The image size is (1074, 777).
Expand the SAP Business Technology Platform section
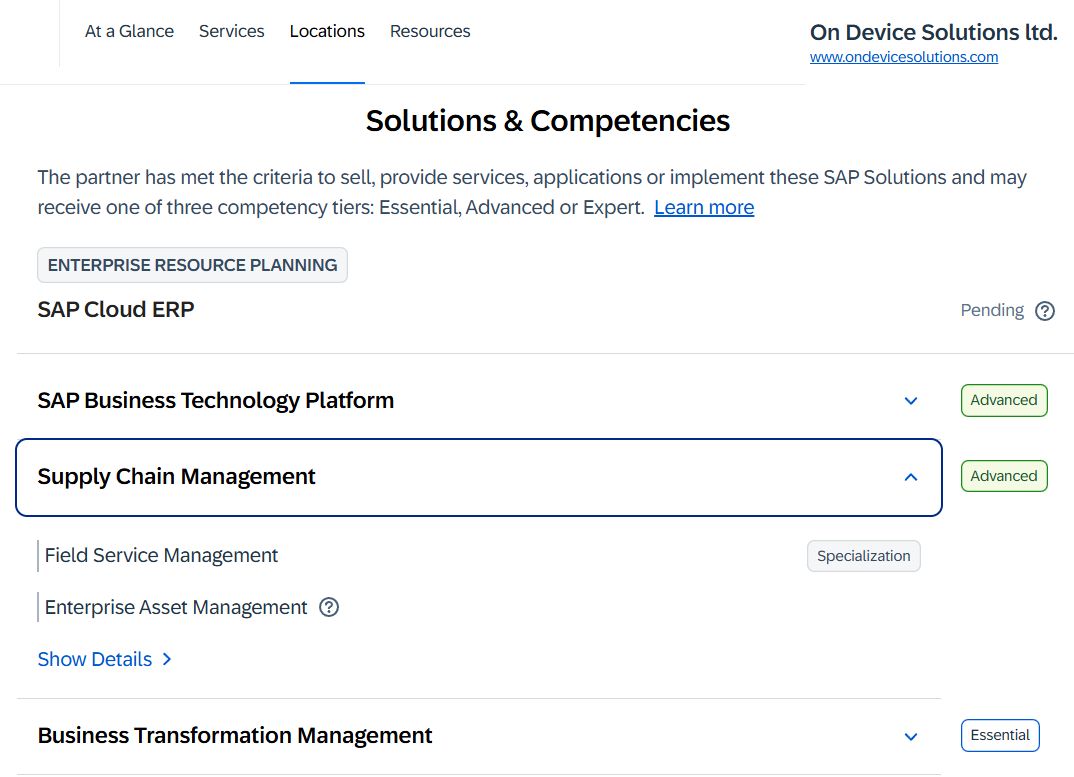911,400
